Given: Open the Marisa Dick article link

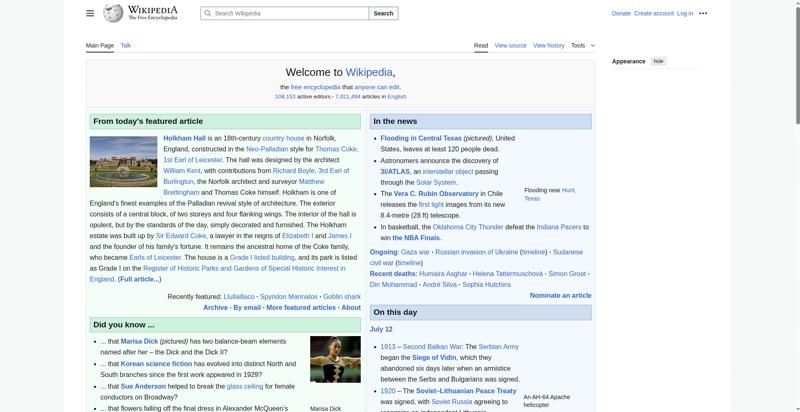Looking at the screenshot, I should pyautogui.click(x=139, y=341).
